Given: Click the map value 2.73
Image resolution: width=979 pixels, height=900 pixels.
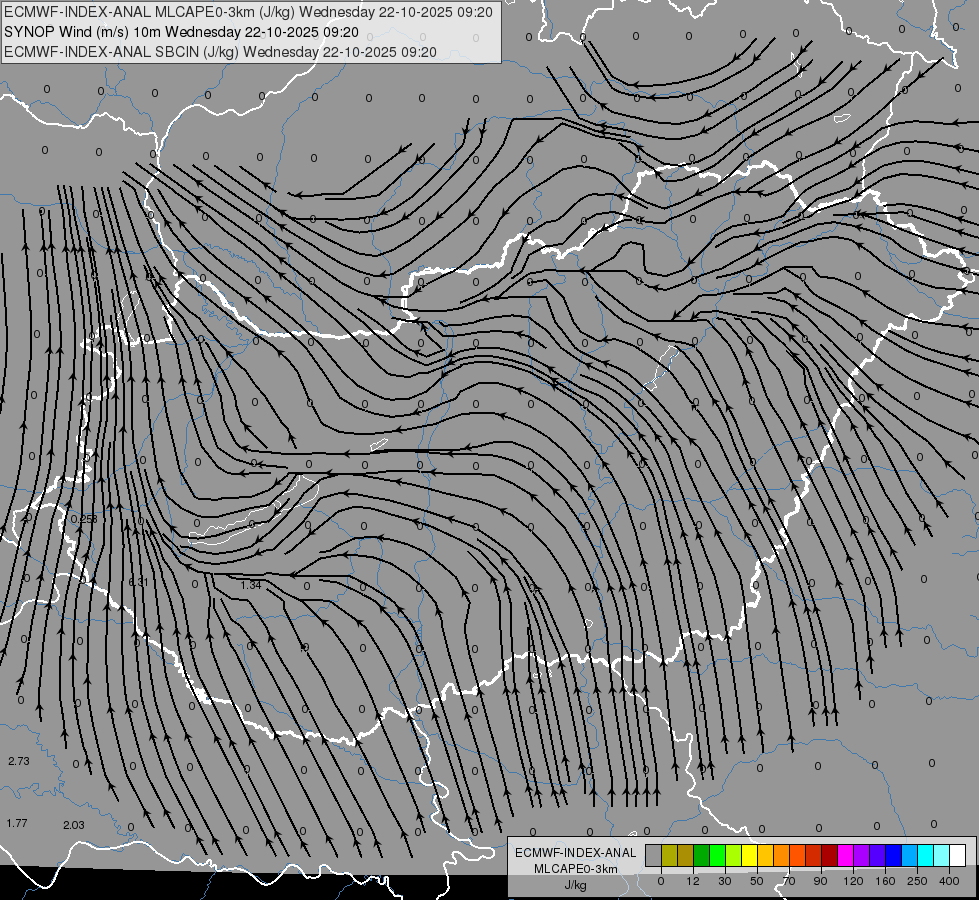Looking at the screenshot, I should tap(19, 761).
